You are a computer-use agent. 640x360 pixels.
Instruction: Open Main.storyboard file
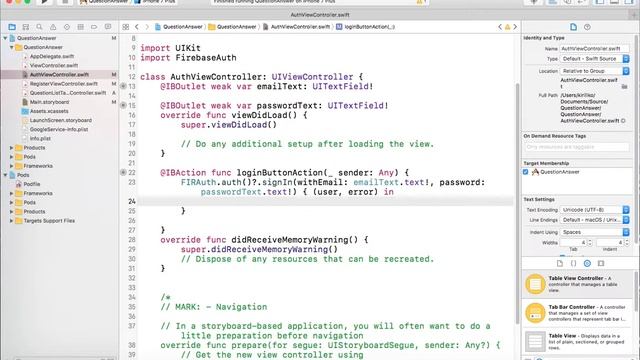(x=49, y=102)
